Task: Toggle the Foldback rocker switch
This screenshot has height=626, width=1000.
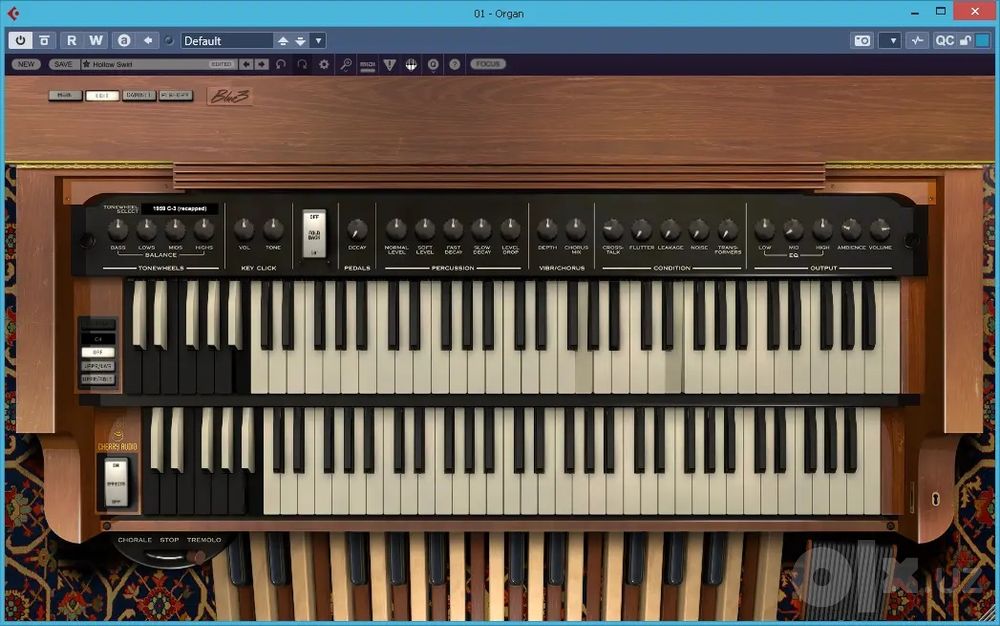Action: (x=314, y=234)
